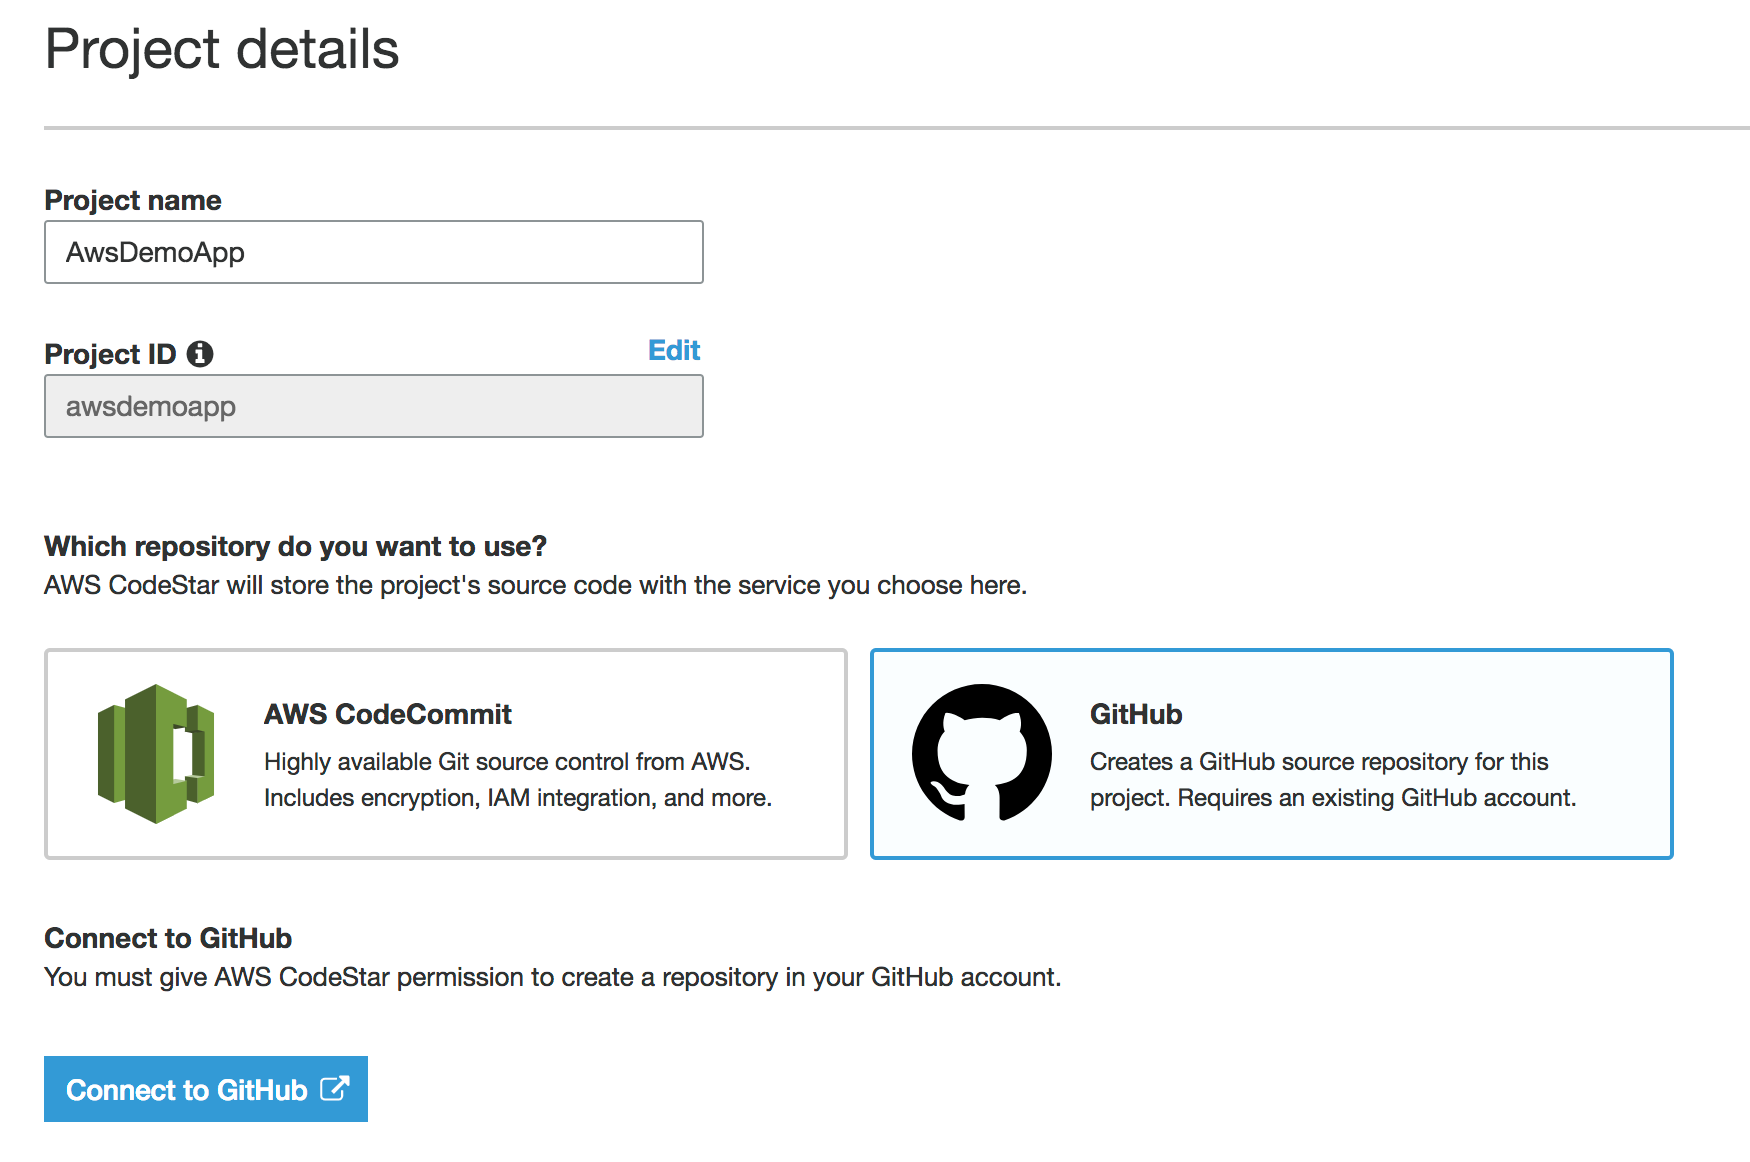
Task: Click the Connect to GitHub section heading
Action: coord(168,938)
